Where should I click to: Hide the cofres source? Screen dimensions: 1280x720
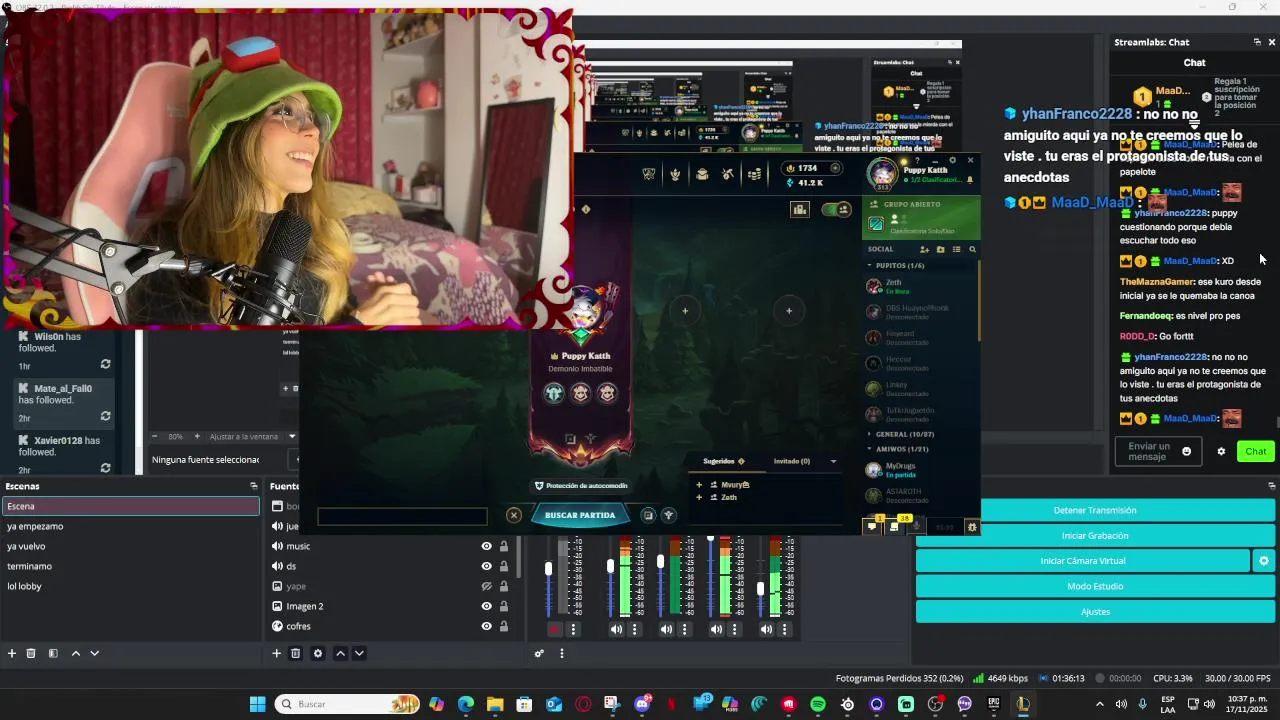click(486, 626)
